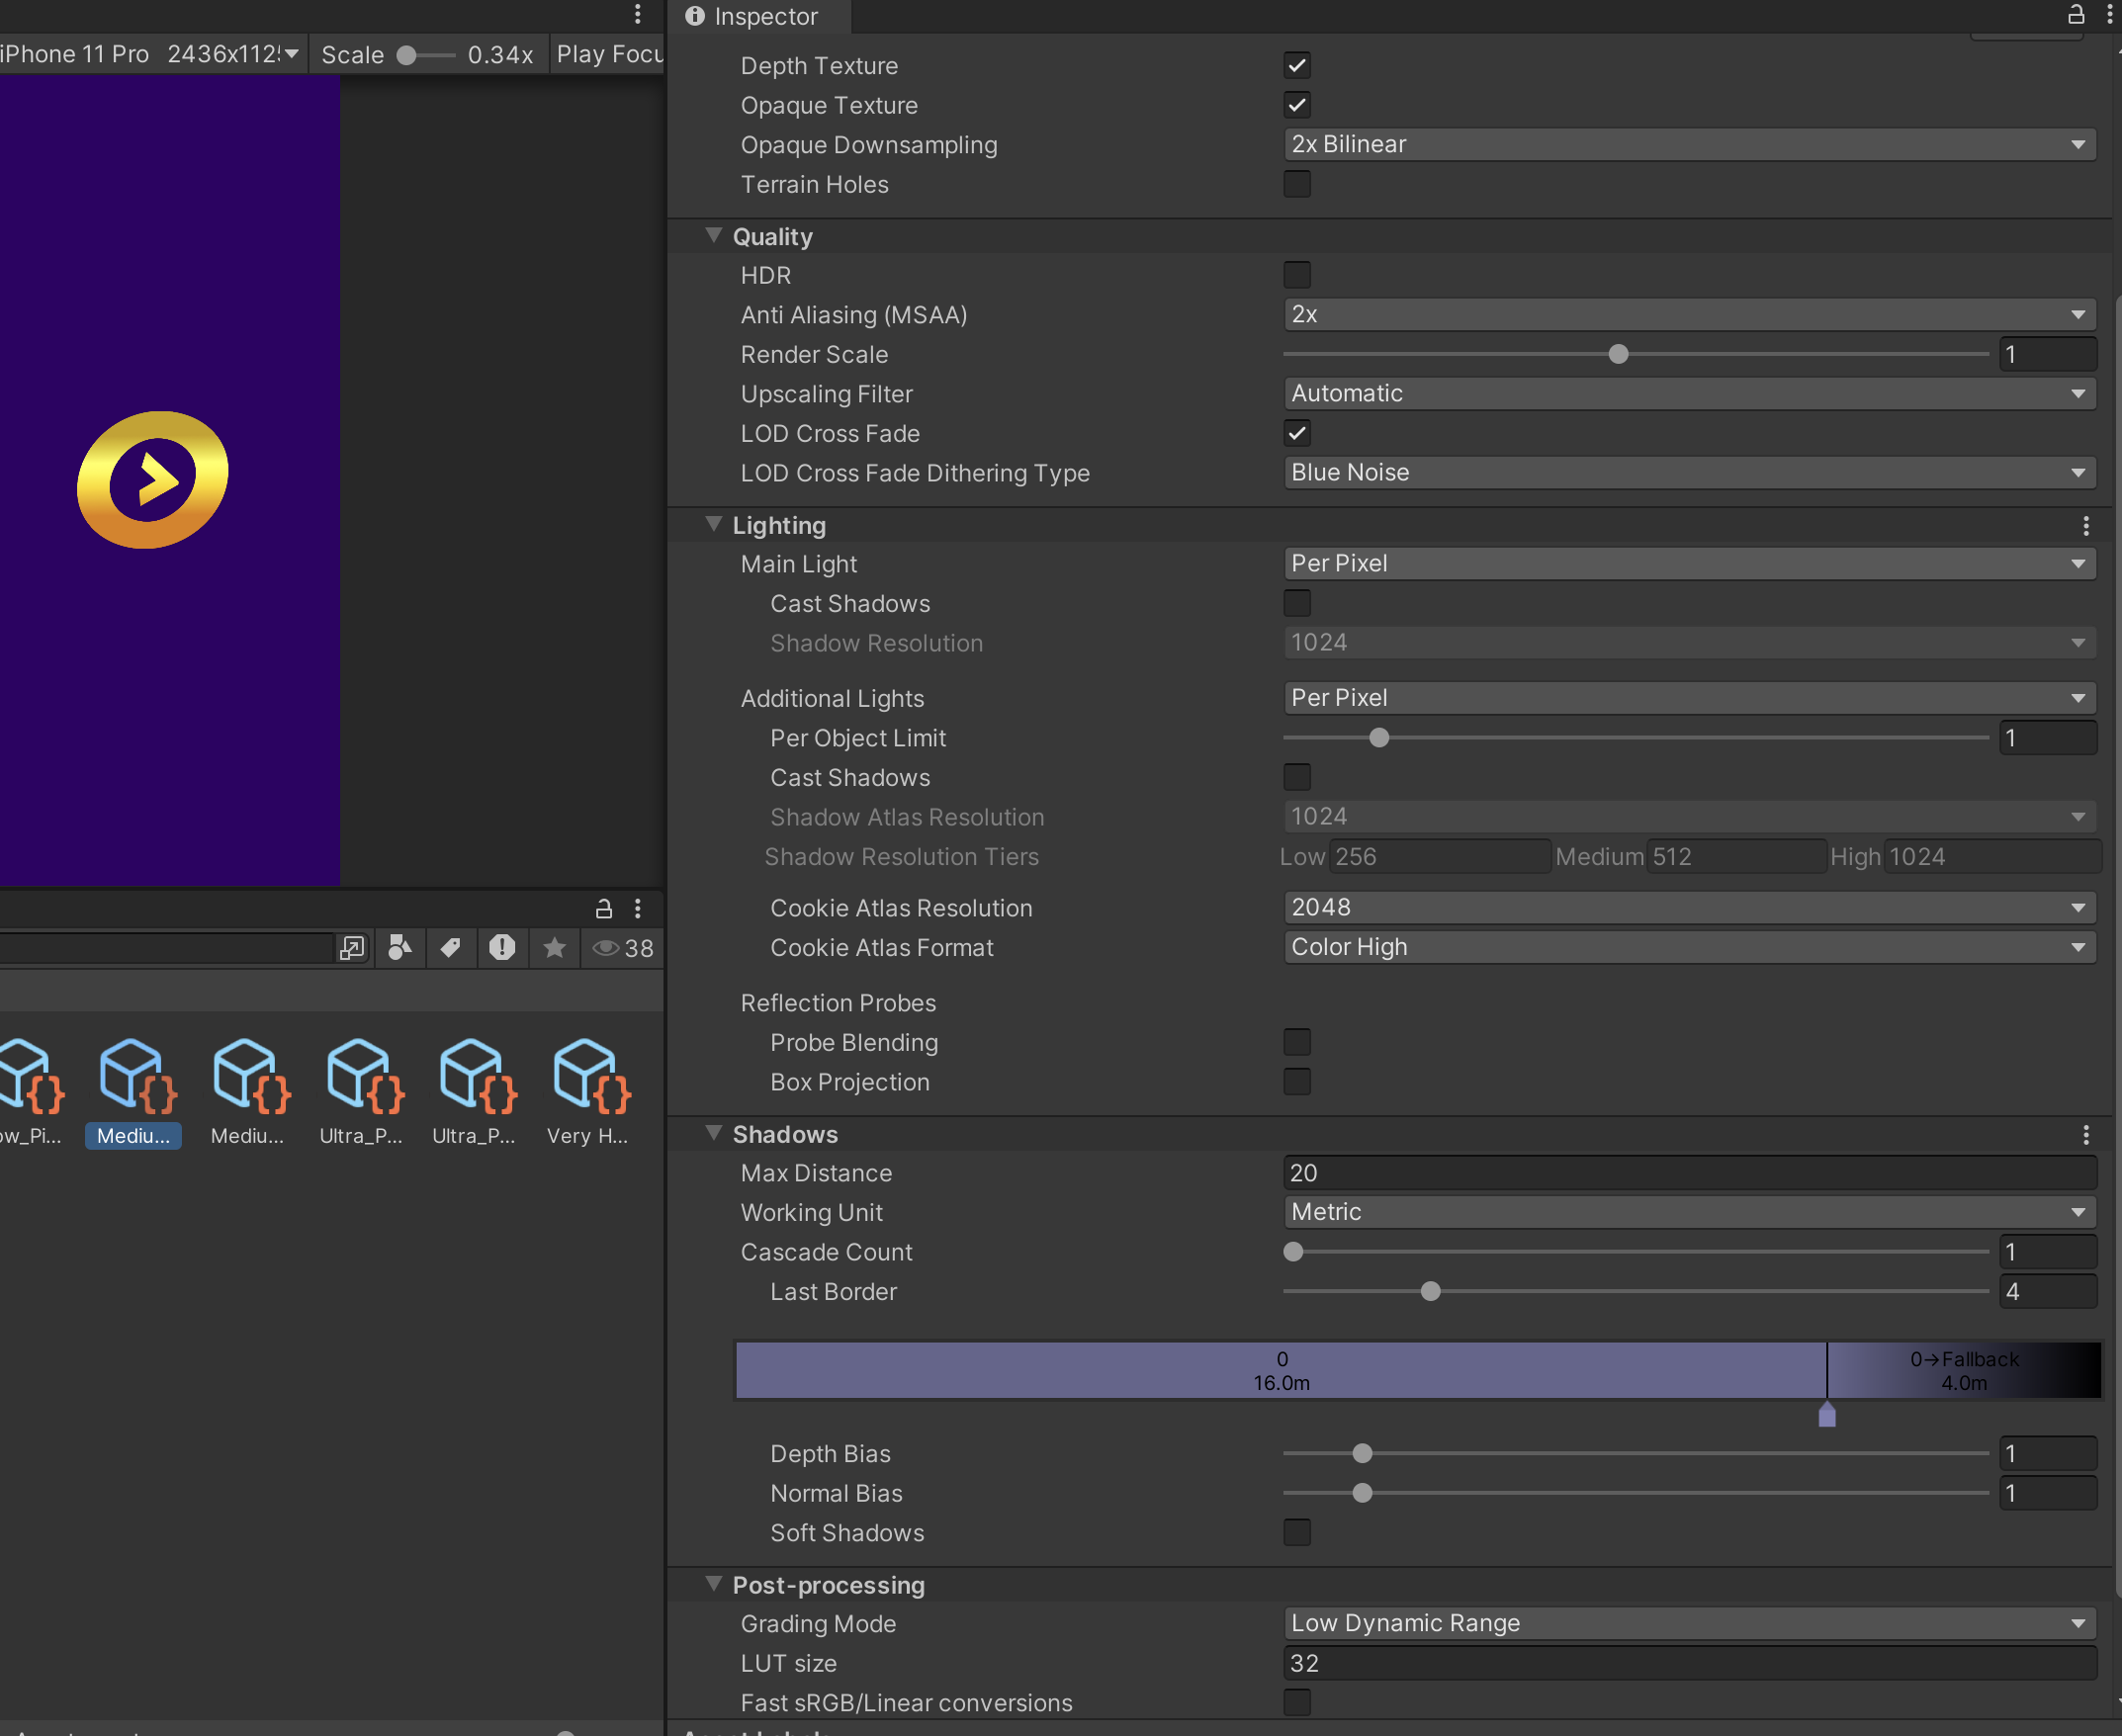Open the Game view options menu
The image size is (2122, 1736).
coord(638,15)
